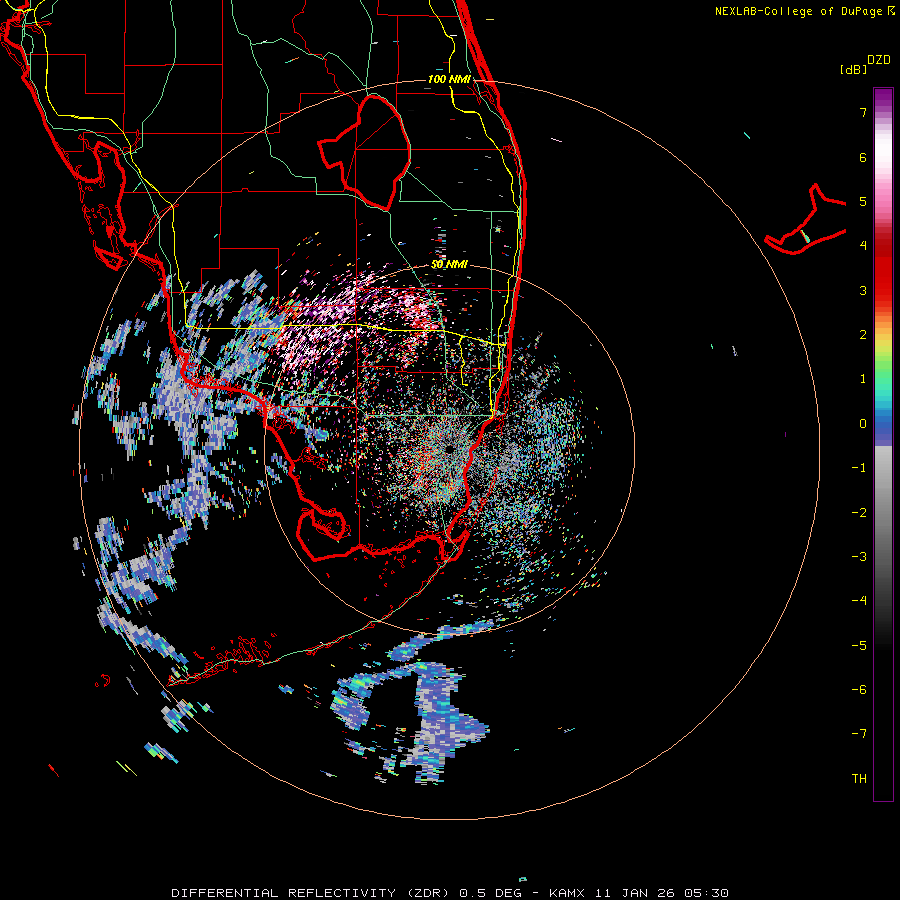The image size is (900, 900).
Task: Click the 0.5 DEG elevation text
Action: point(490,893)
